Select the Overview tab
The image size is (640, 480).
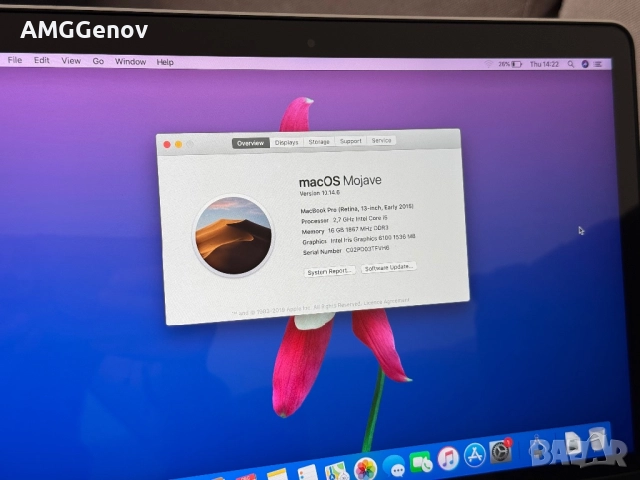[x=251, y=143]
